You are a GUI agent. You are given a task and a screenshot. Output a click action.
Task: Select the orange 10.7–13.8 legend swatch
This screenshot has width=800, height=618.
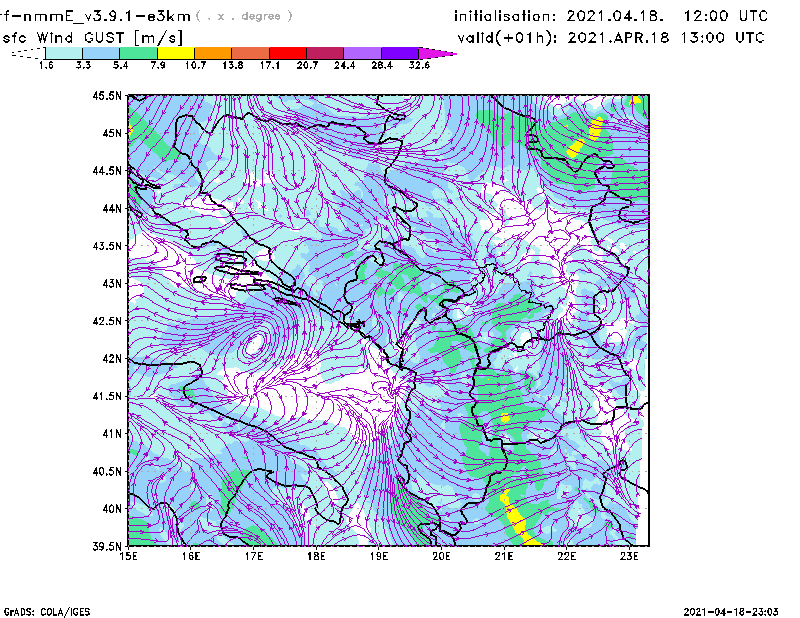coord(213,53)
